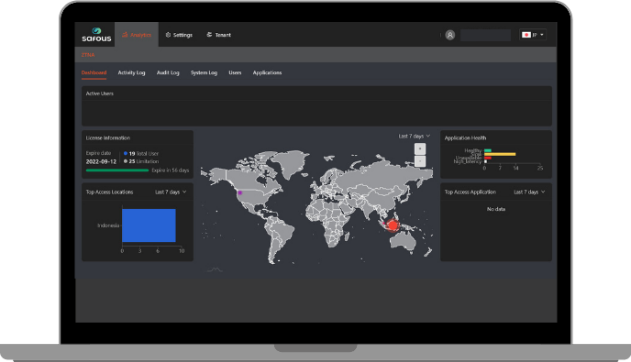Click the purple marker on North America
The image size is (631, 362).
[x=240, y=193]
